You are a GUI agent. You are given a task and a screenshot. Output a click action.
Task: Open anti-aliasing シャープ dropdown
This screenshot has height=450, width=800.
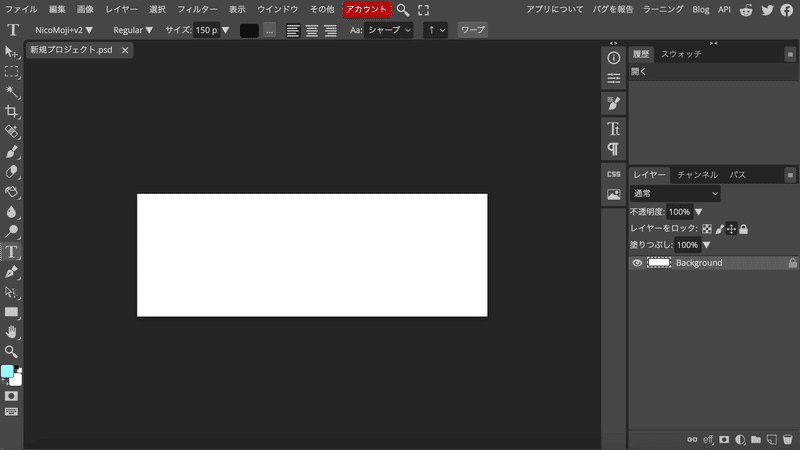(x=389, y=30)
